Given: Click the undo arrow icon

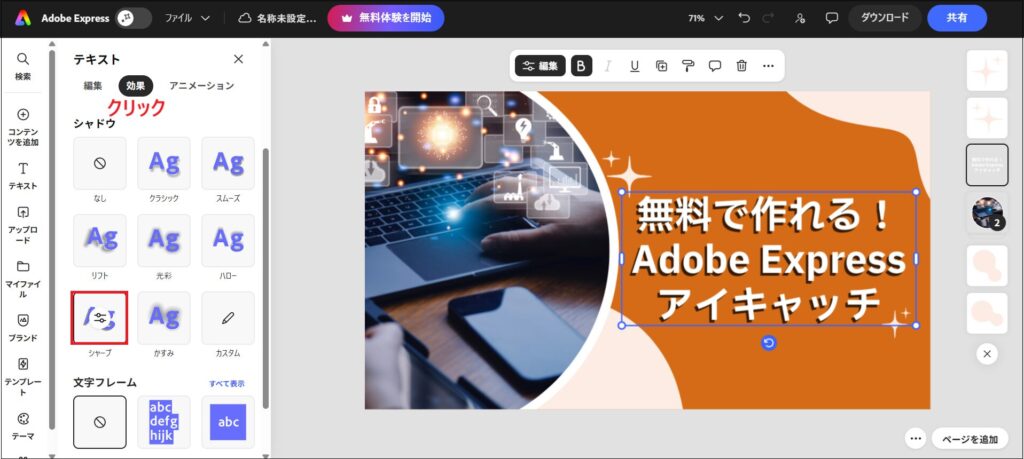Looking at the screenshot, I should point(744,18).
